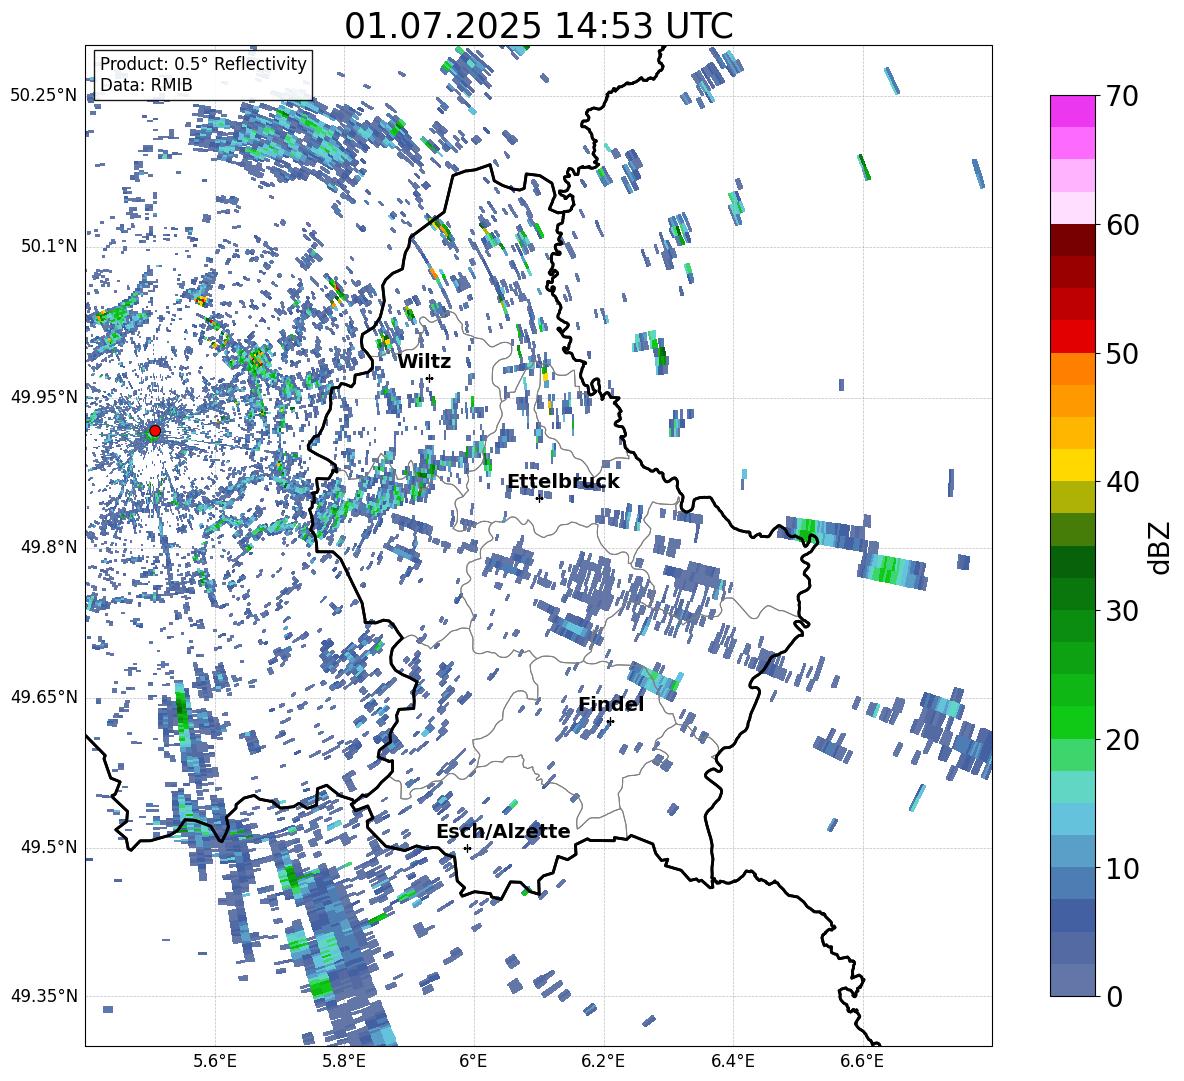1184x1081 pixels.
Task: Click the Esch/Alzette city label
Action: 503,831
